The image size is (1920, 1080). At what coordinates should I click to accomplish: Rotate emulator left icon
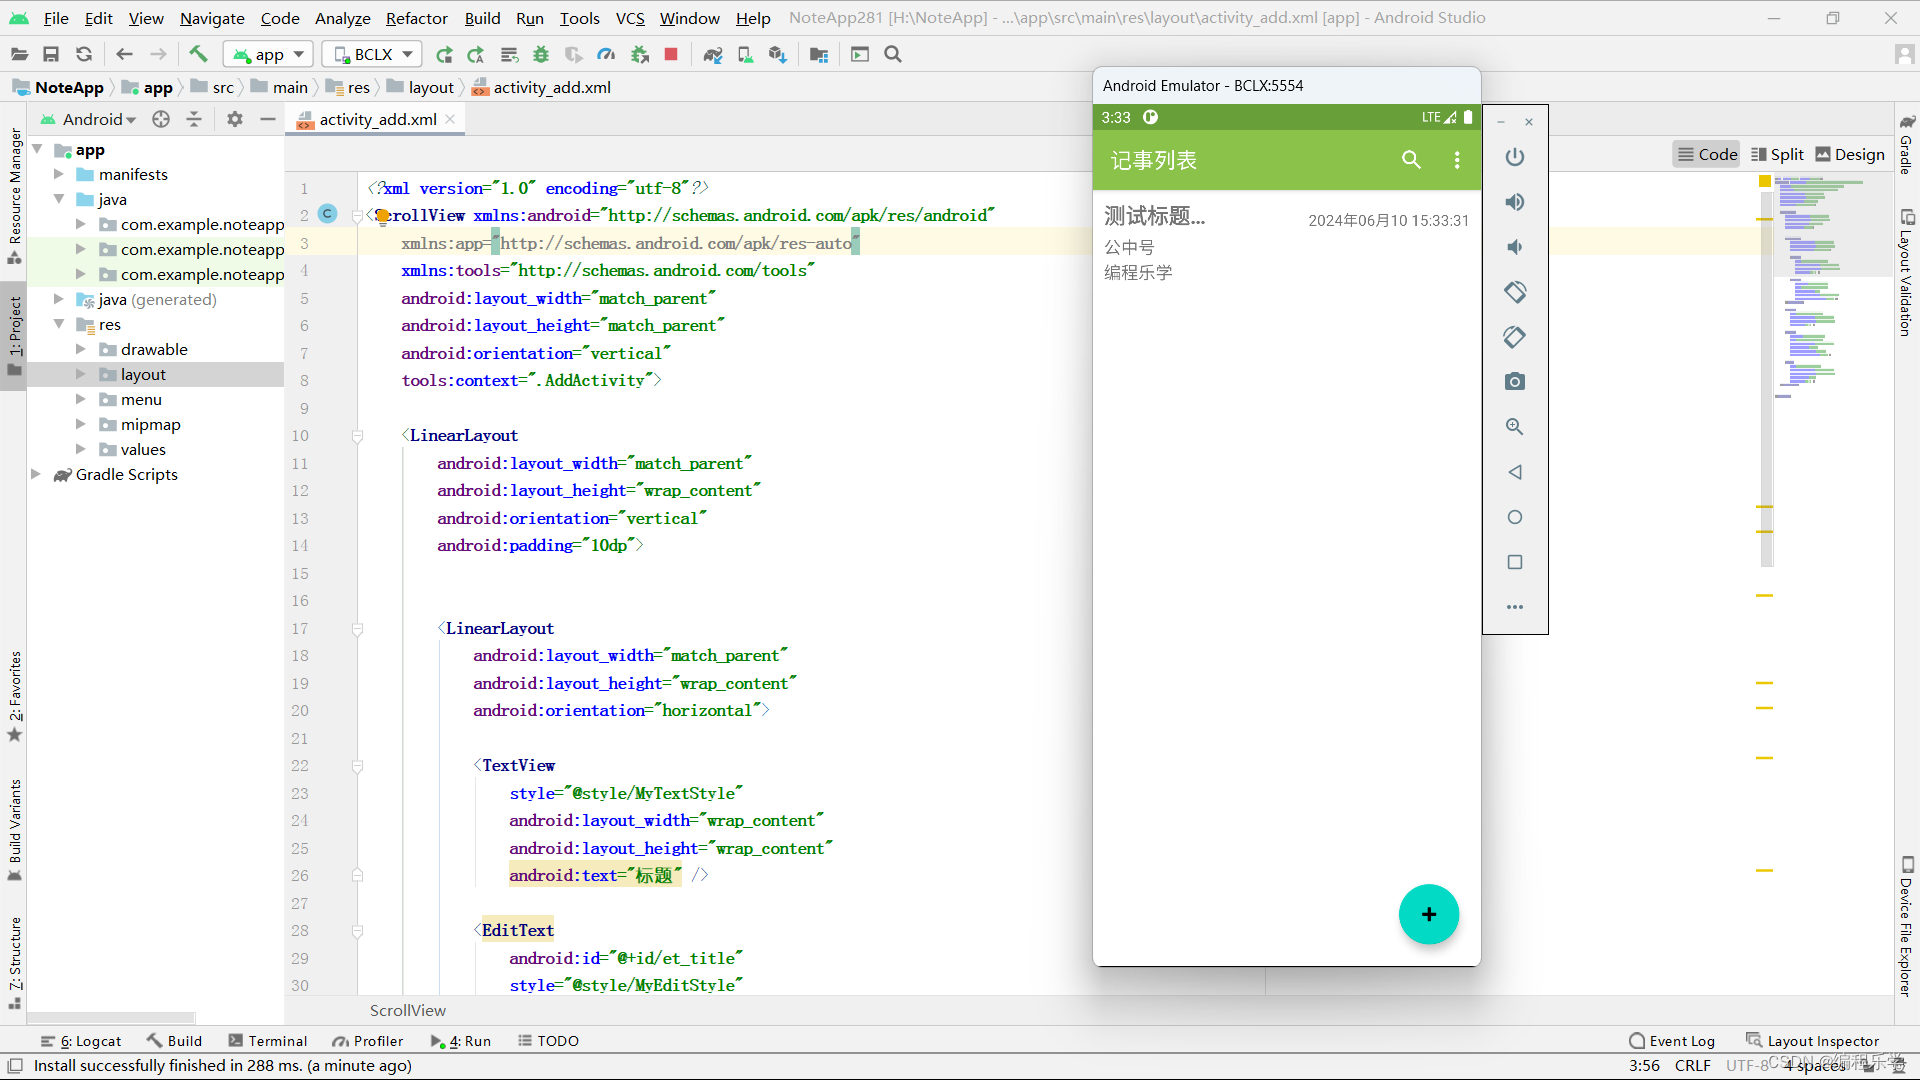click(x=1515, y=292)
